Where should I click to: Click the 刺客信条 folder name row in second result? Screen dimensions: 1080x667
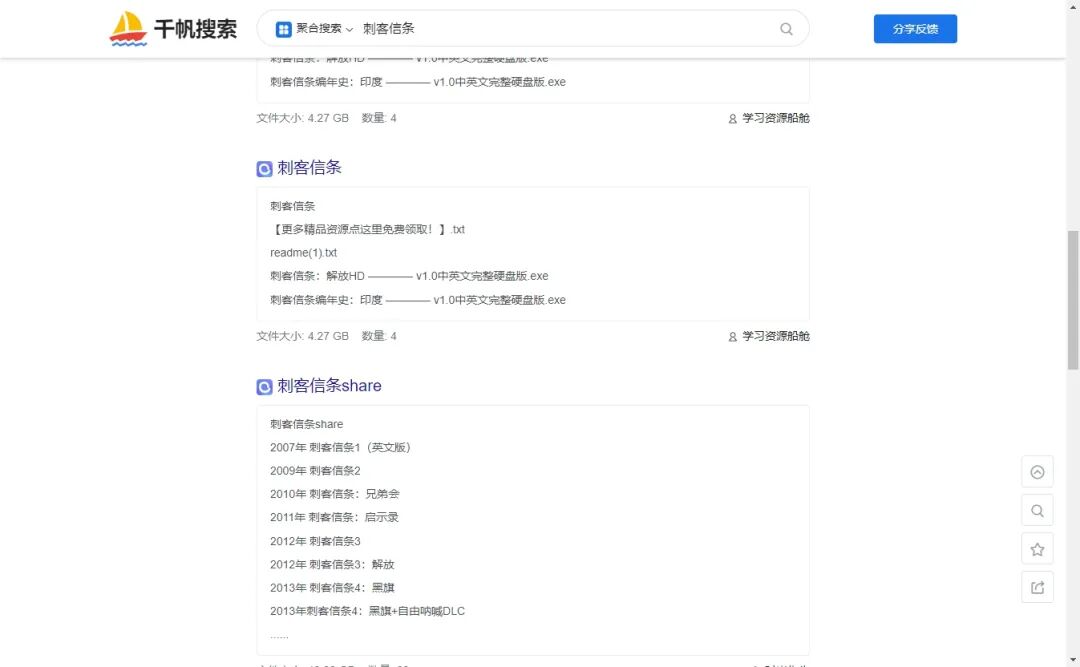tap(293, 206)
